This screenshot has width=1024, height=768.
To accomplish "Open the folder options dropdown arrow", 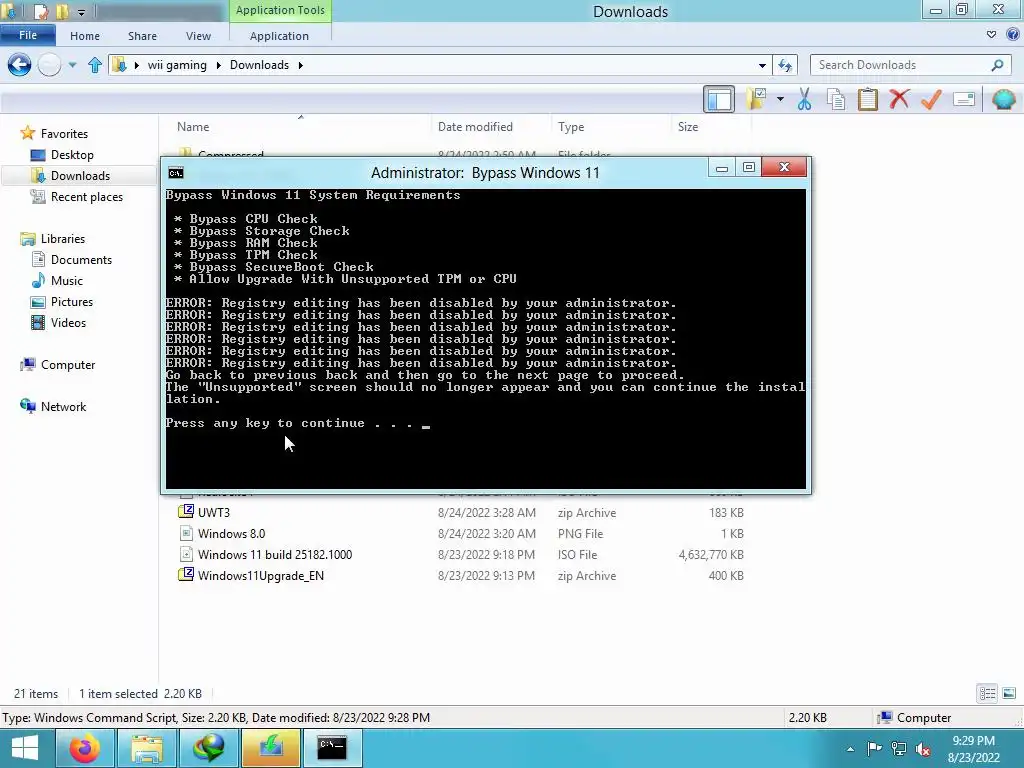I will (780, 99).
